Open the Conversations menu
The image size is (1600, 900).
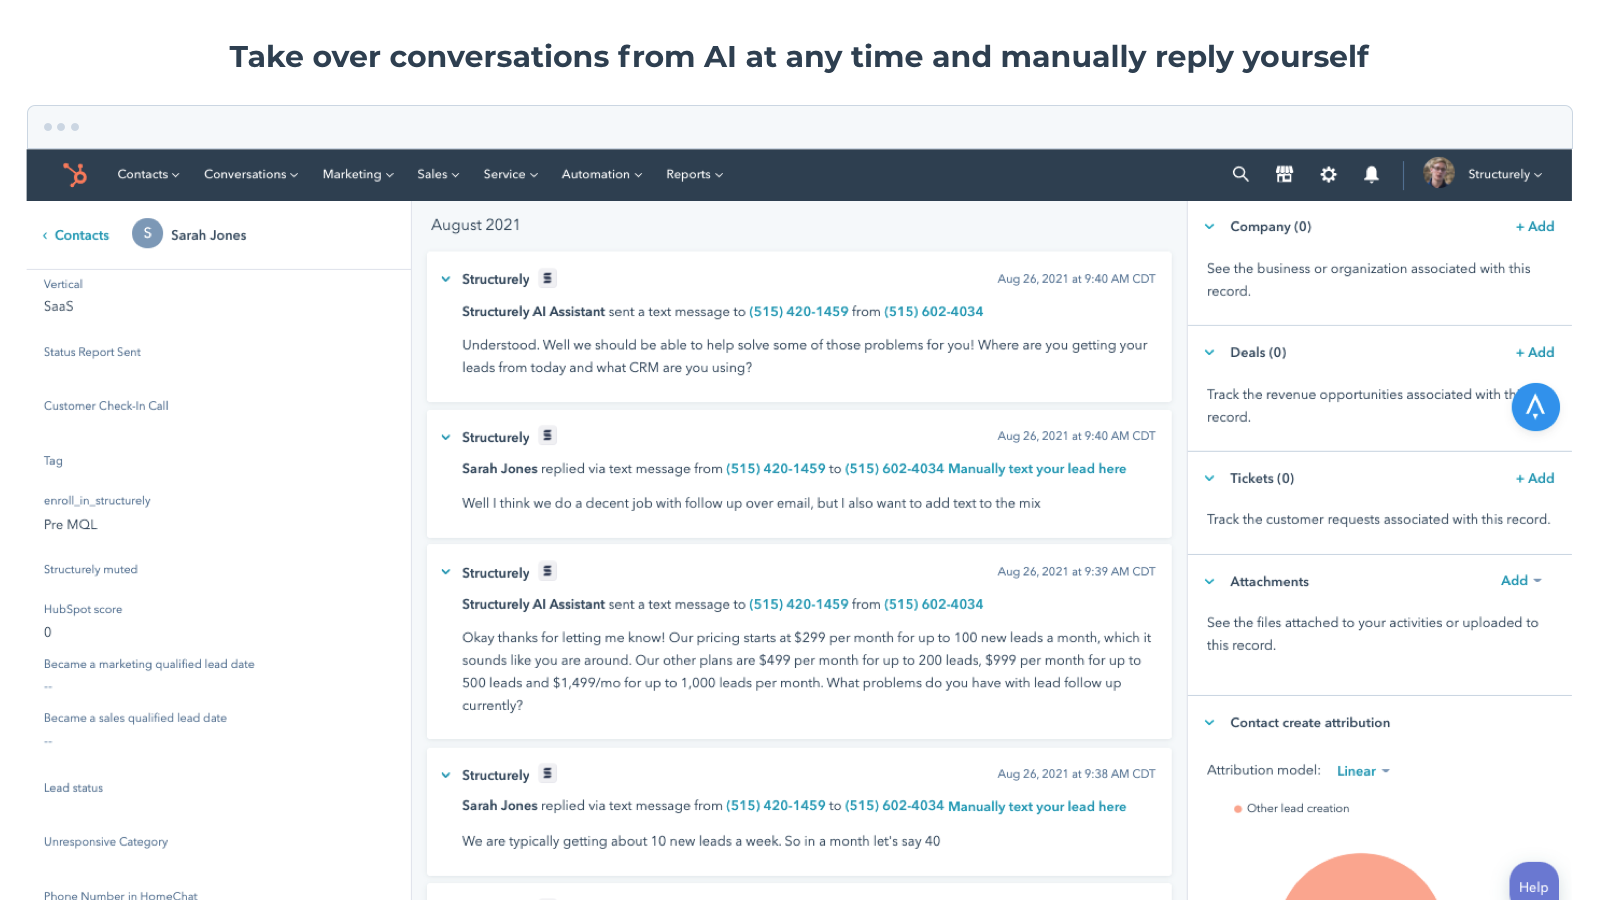point(249,174)
